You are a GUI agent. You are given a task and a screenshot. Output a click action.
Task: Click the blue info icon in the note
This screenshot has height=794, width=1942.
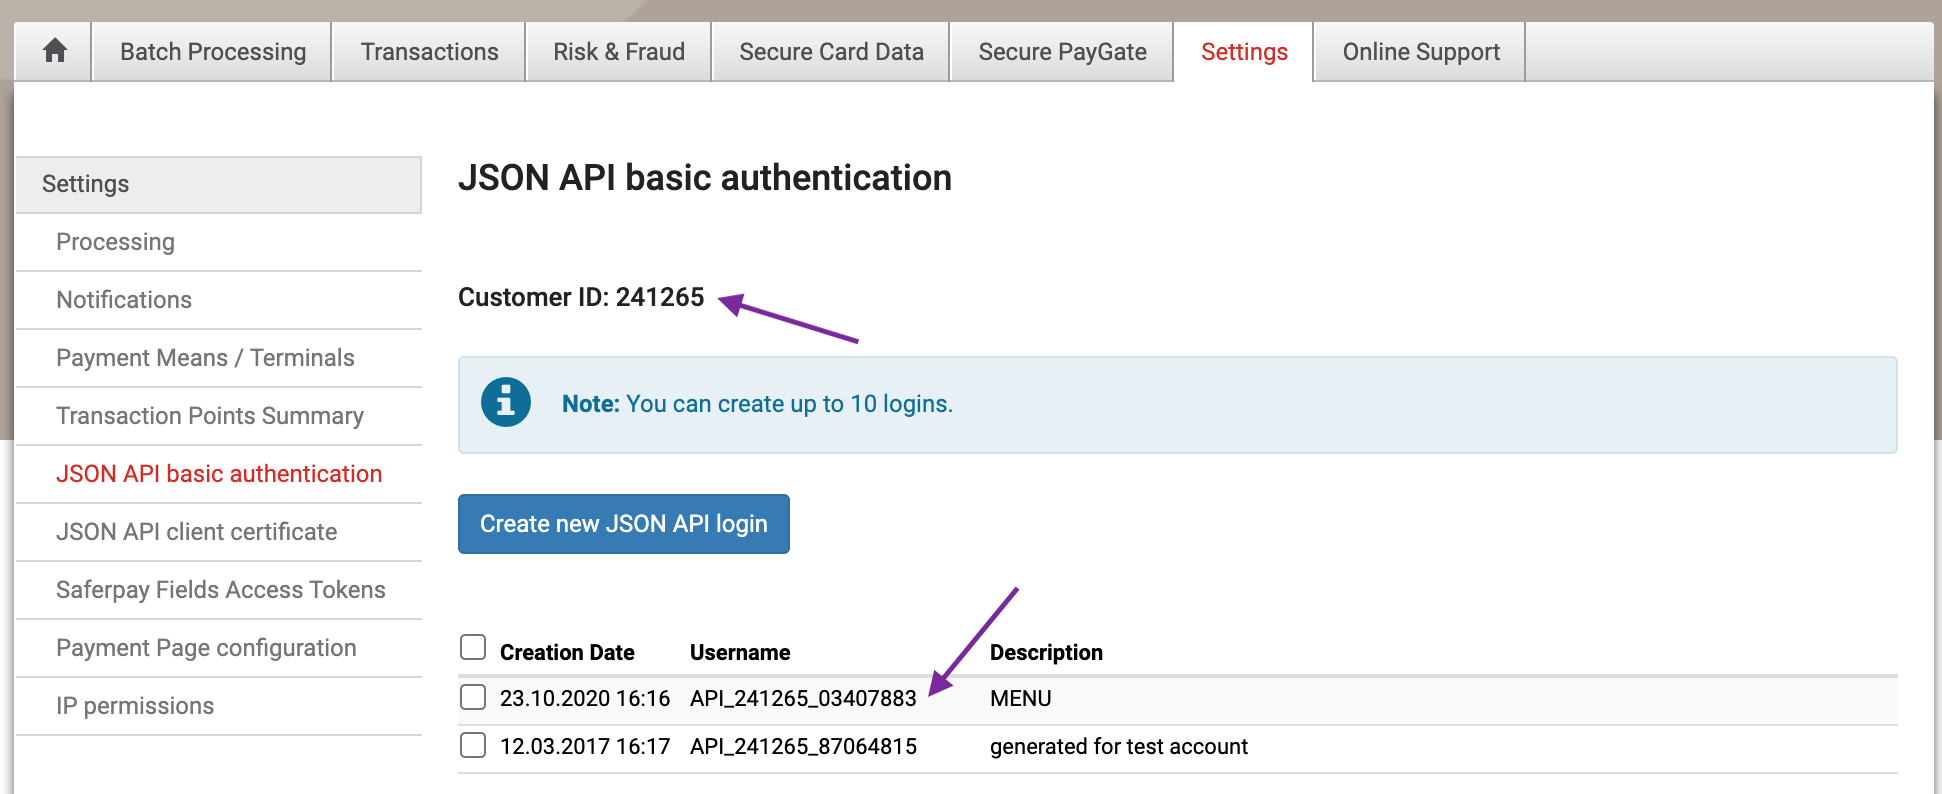(x=506, y=403)
